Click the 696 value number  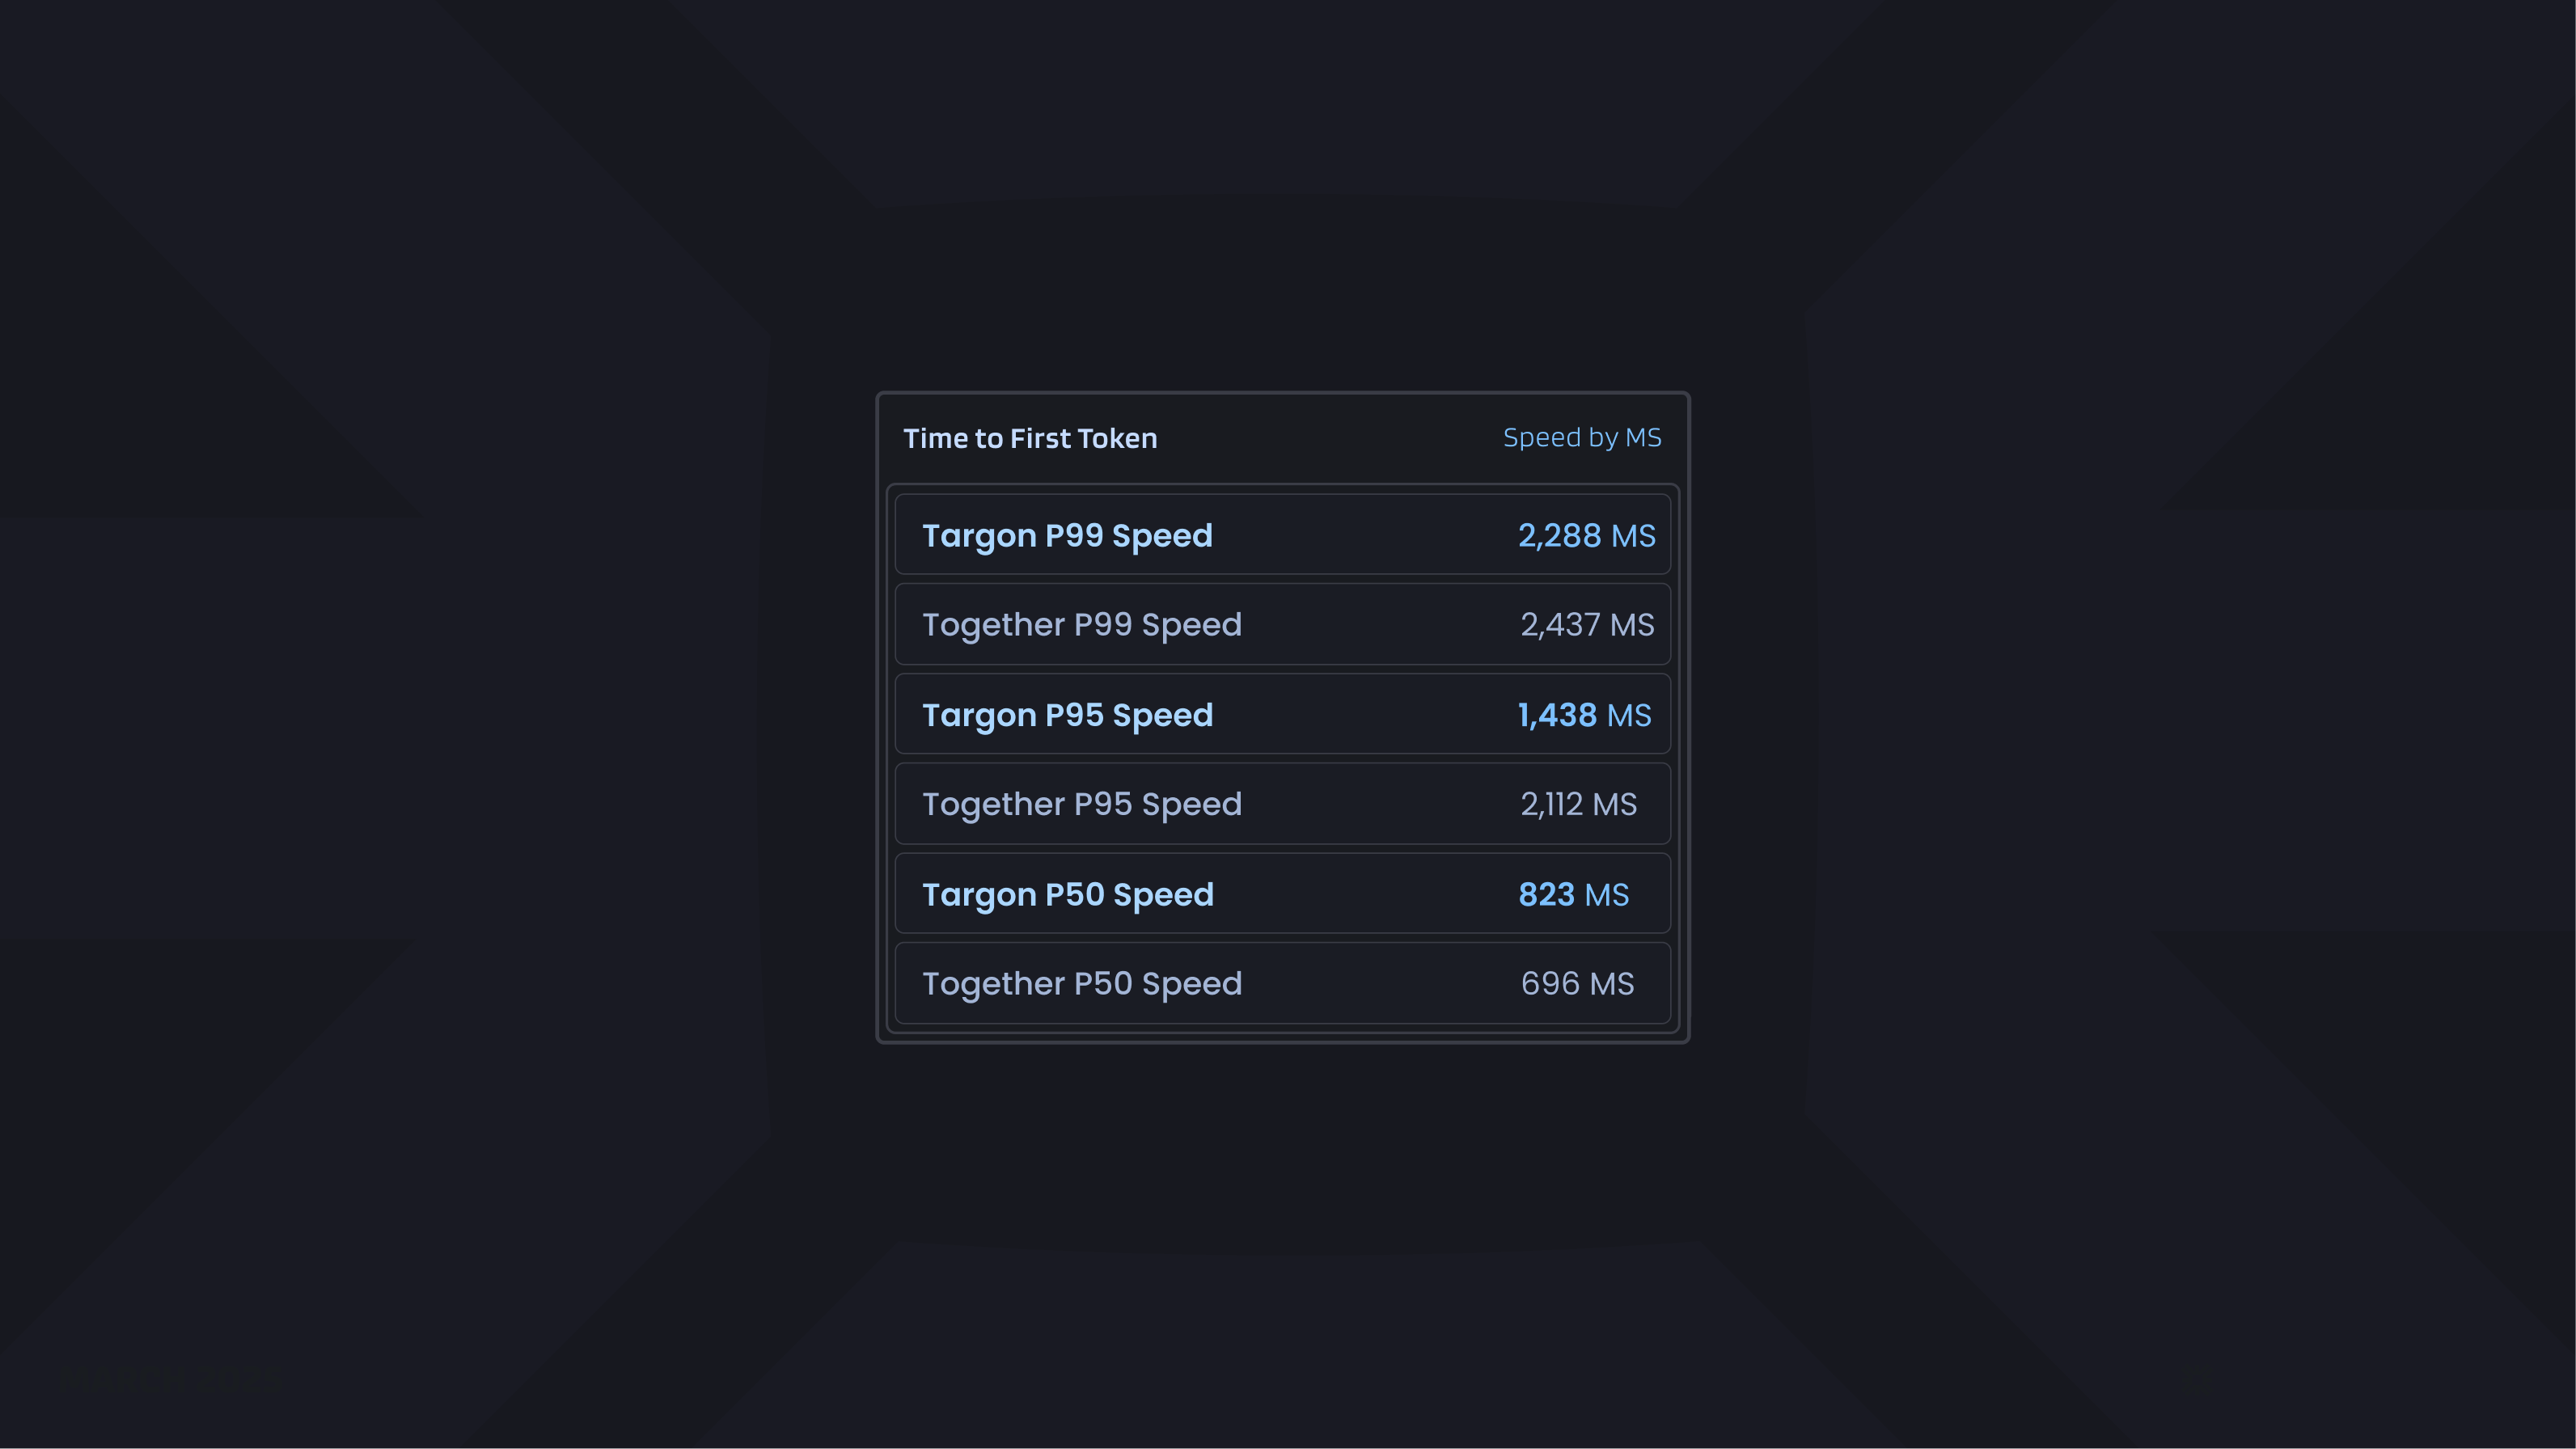[x=1550, y=983]
